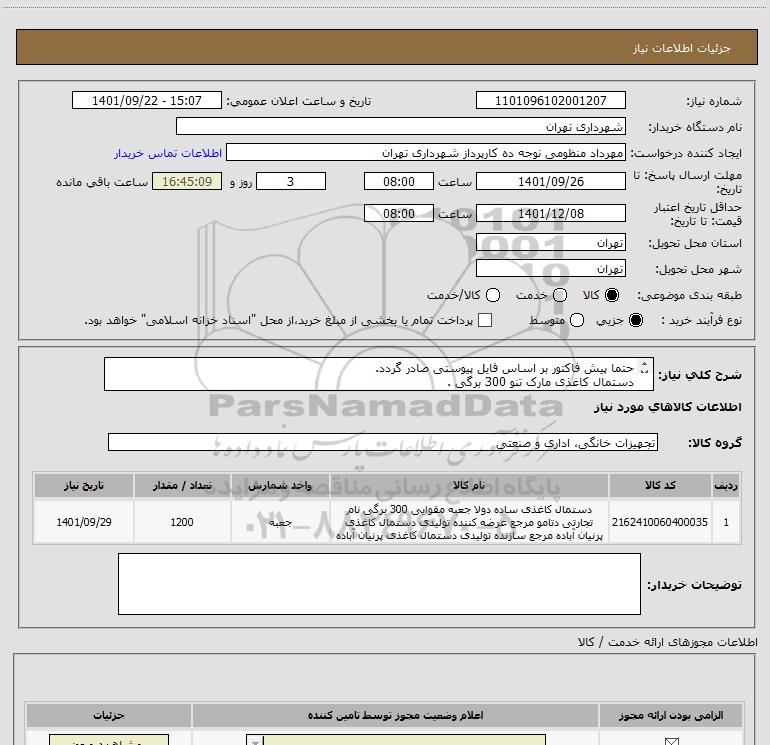Select the کالا/خدمت radio button
The width and height of the screenshot is (770, 745).
(493, 295)
